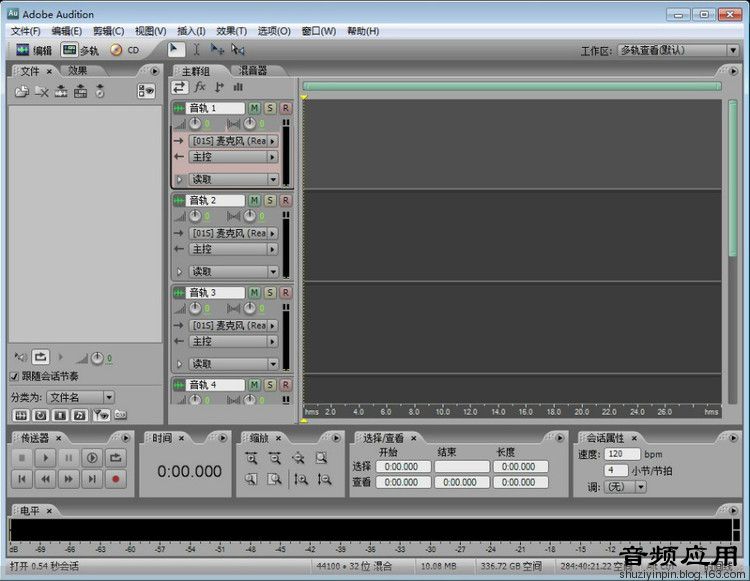Image resolution: width=750 pixels, height=581 pixels.
Task: Toggle 跟随会话节奏 checkbox
Action: point(14,376)
